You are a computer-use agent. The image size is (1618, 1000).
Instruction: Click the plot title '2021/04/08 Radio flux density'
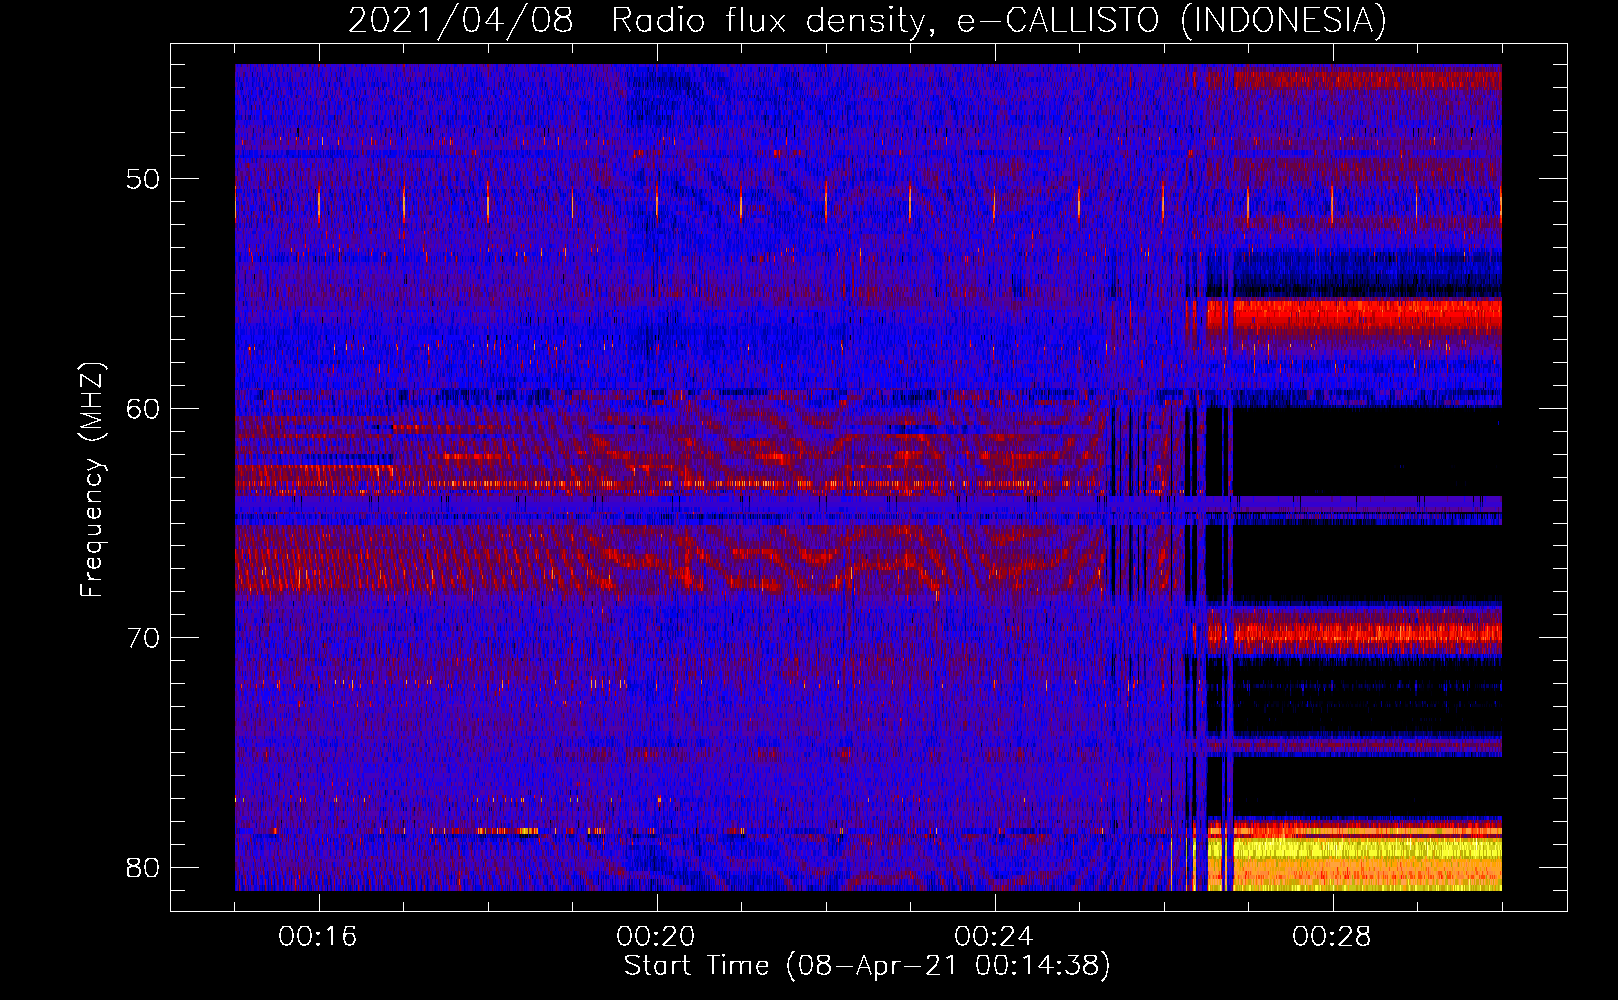pyautogui.click(x=867, y=20)
